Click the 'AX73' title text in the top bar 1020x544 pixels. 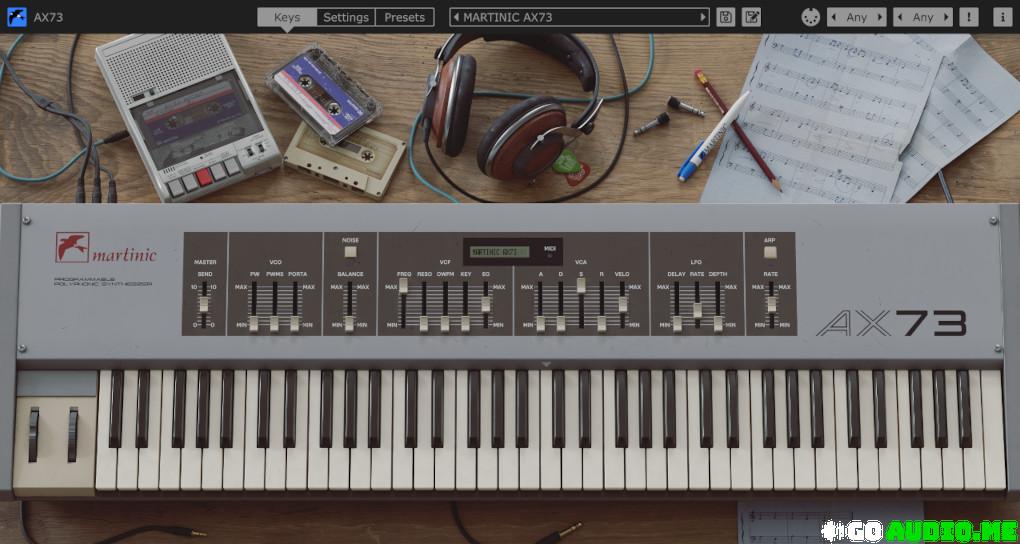(x=49, y=18)
